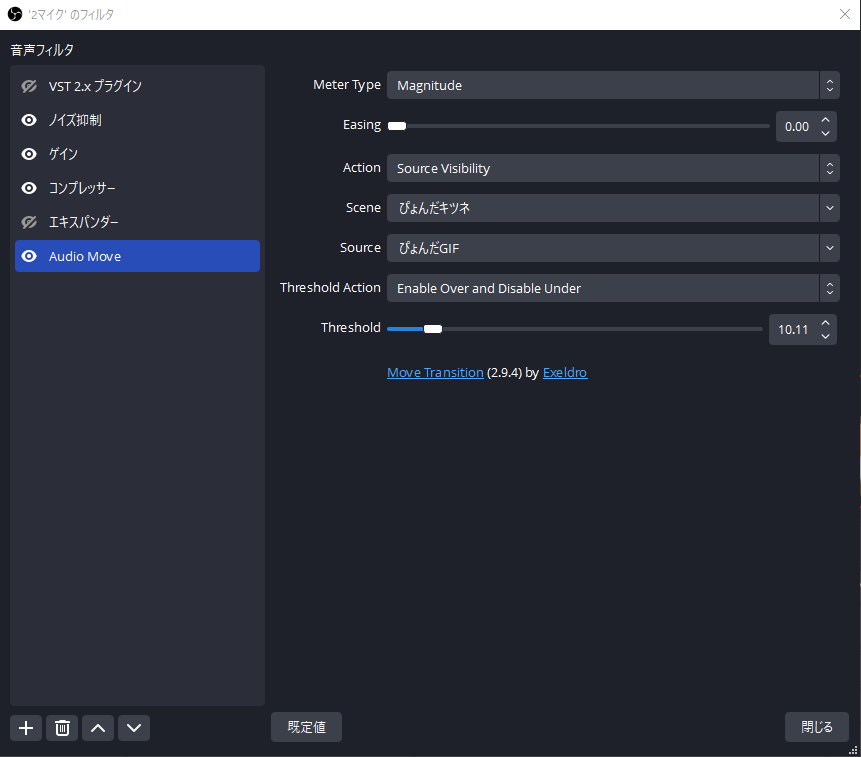The image size is (861, 757).
Task: Open the Move Transition link
Action: click(435, 372)
